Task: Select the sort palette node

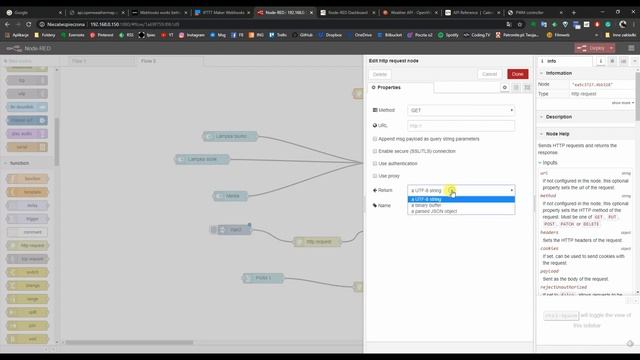Action: coord(27,339)
